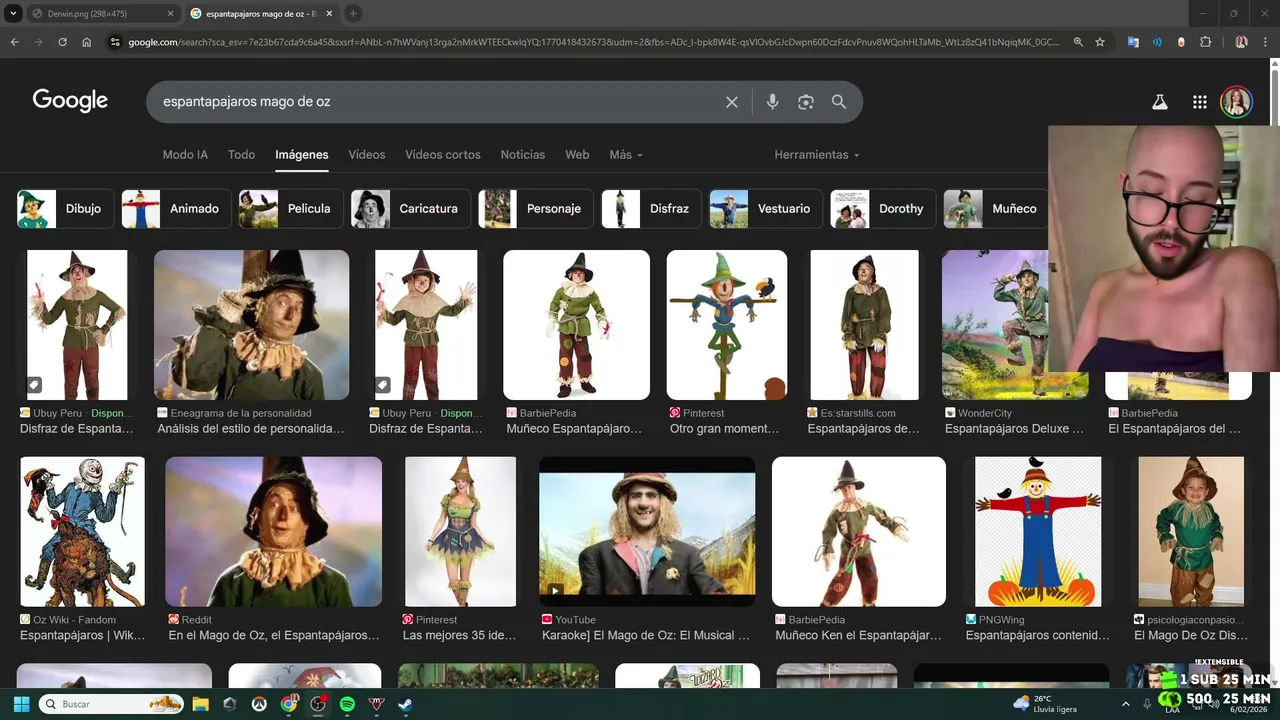Open the PNGWing scarecrow clipart image

coord(1038,532)
